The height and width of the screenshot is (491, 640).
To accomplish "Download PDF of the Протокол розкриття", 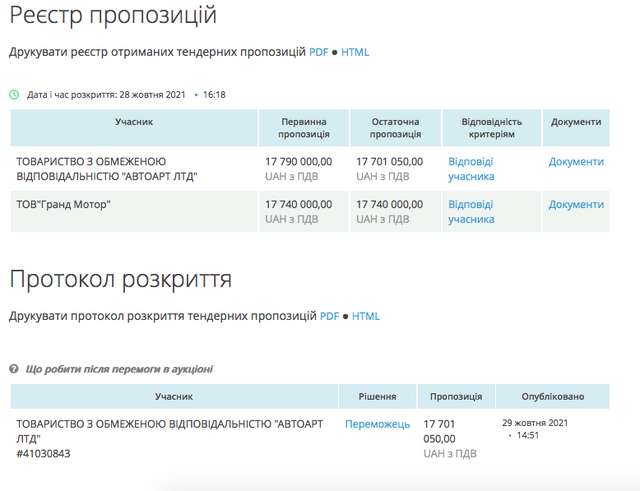I will [329, 316].
